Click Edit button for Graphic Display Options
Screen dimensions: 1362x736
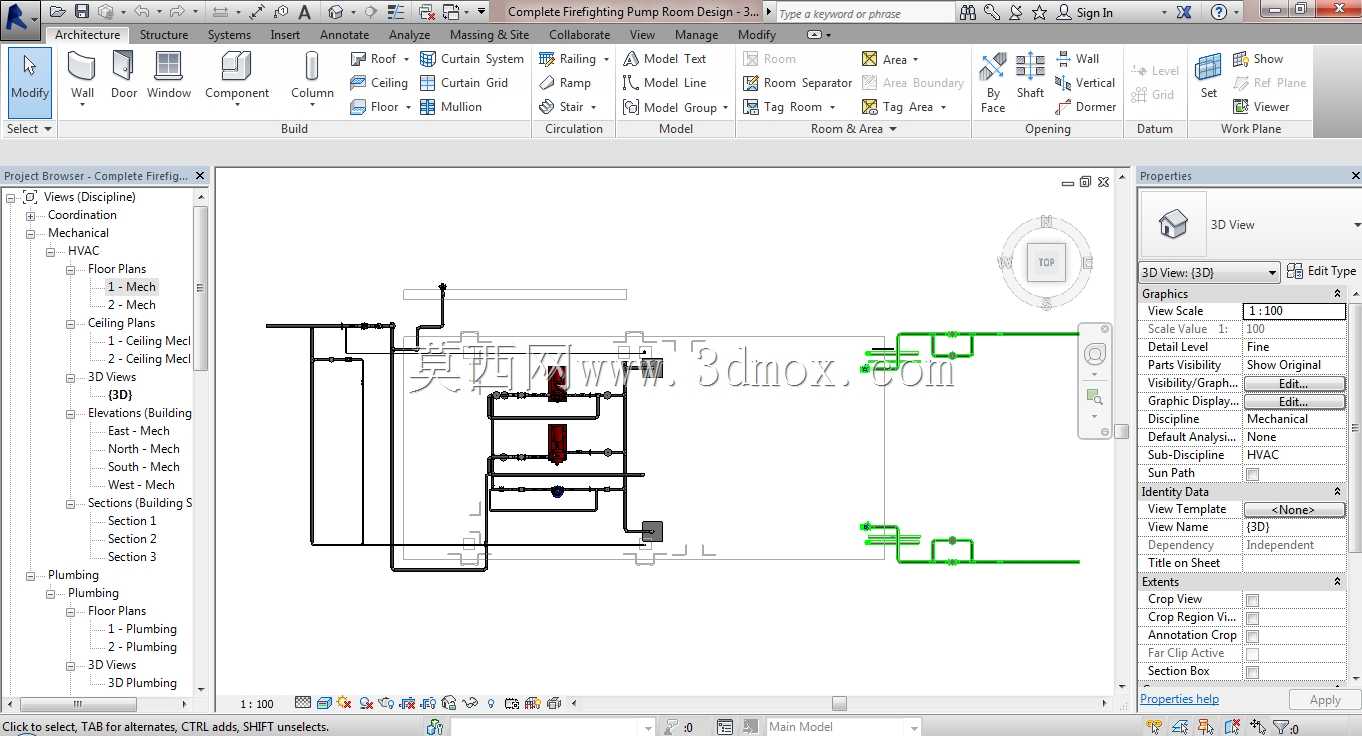click(x=1293, y=402)
